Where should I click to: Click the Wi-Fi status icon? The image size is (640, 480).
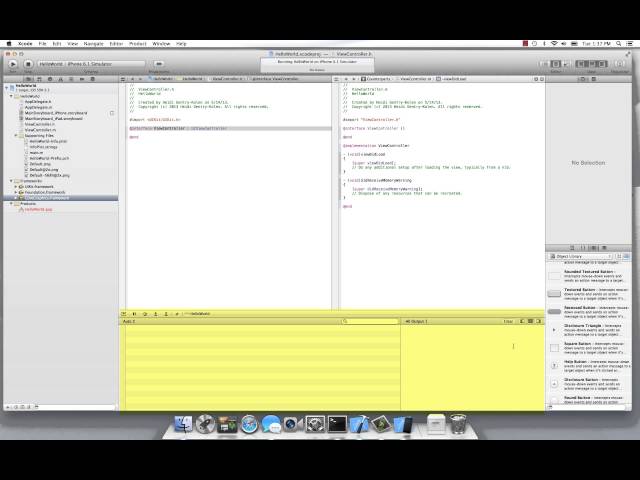click(554, 44)
